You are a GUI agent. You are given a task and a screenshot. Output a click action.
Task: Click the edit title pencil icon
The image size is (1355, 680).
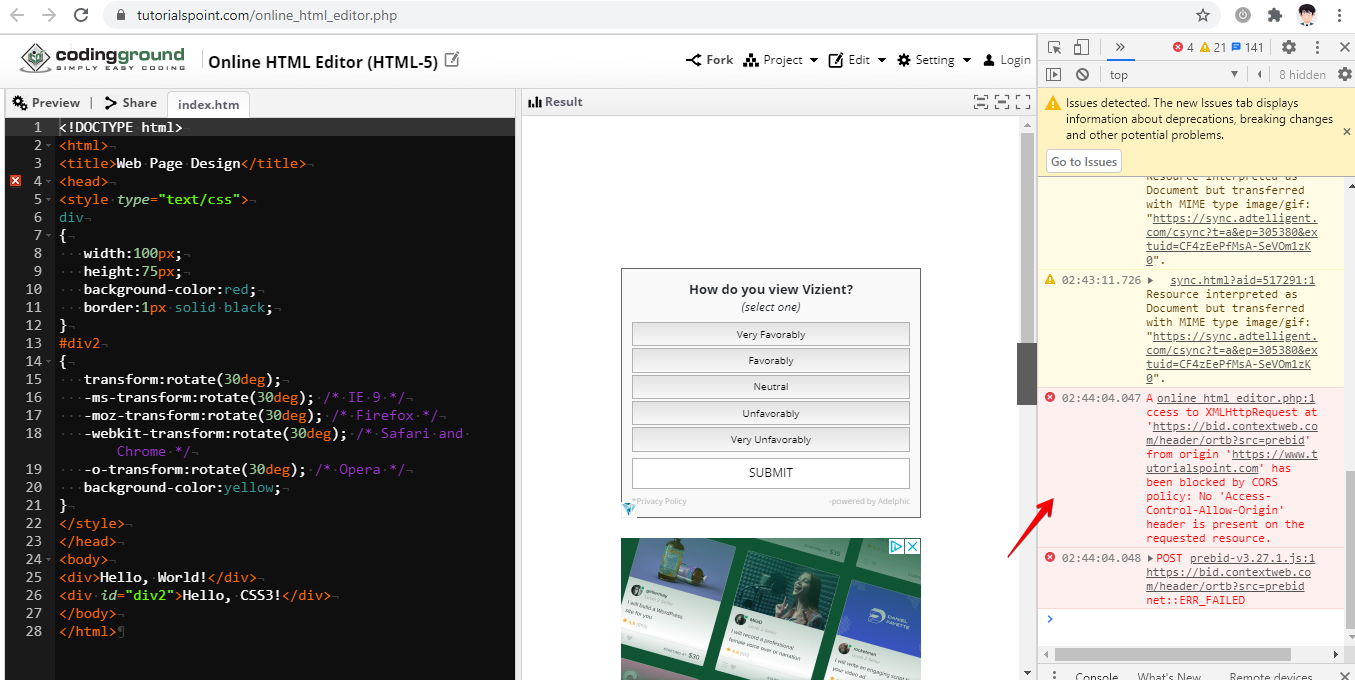[452, 60]
